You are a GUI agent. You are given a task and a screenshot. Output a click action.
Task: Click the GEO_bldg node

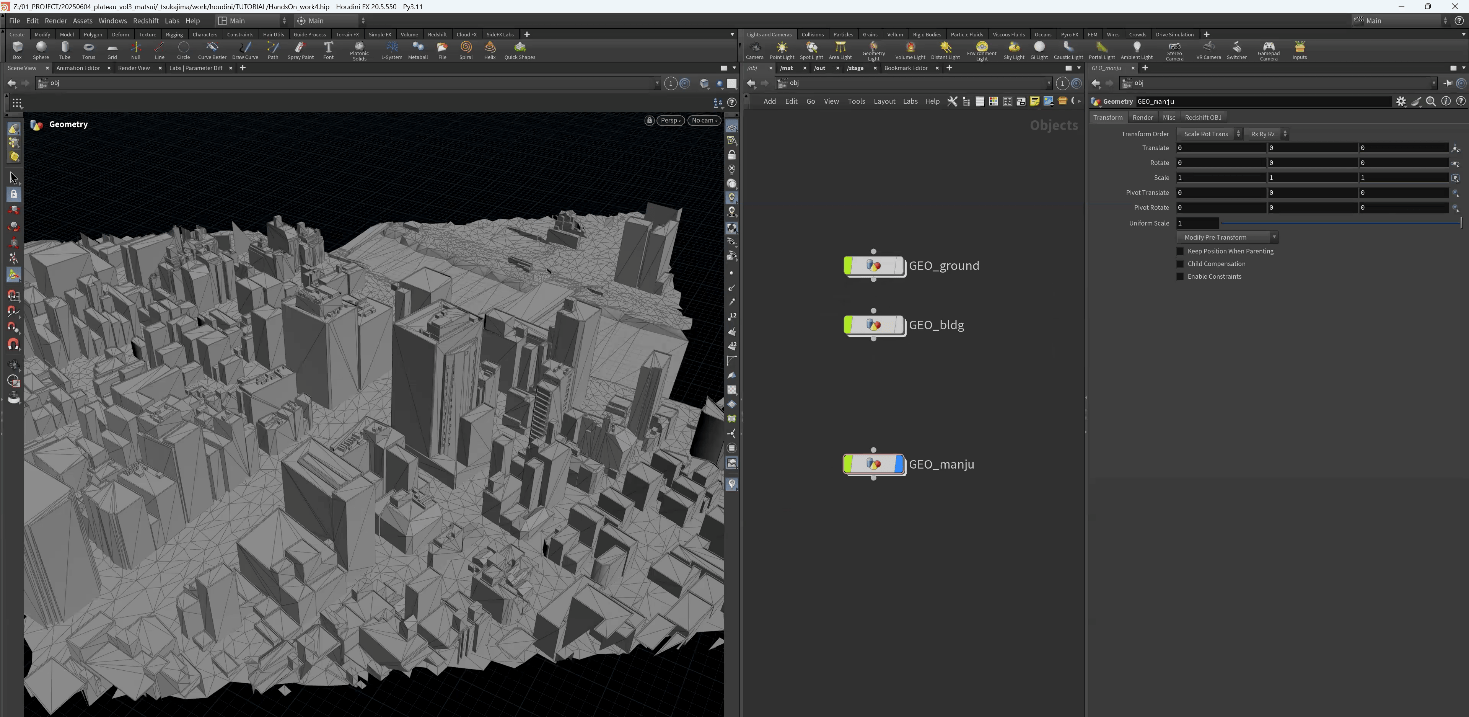click(873, 325)
